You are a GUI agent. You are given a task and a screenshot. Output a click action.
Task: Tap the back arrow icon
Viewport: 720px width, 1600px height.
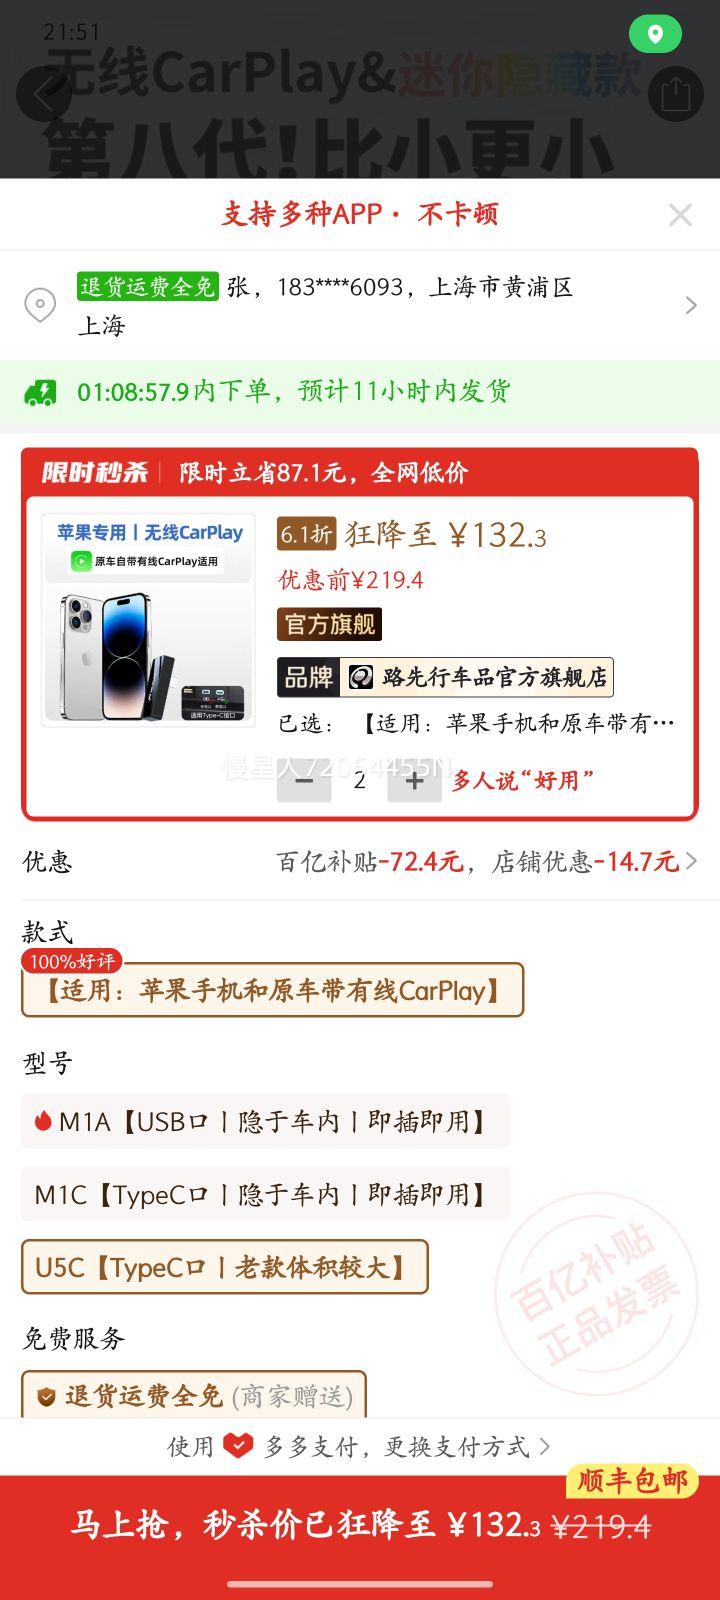(x=43, y=95)
